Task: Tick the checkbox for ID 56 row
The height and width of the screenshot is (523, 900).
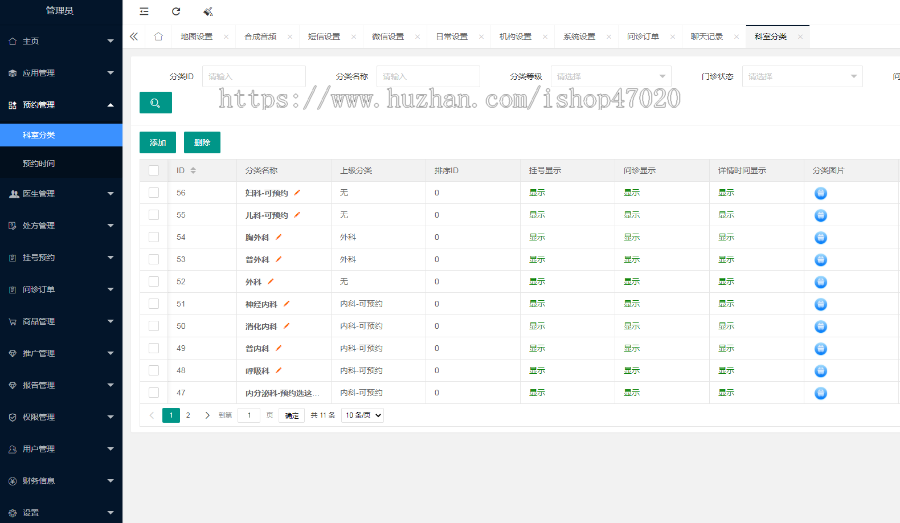Action: (x=154, y=193)
